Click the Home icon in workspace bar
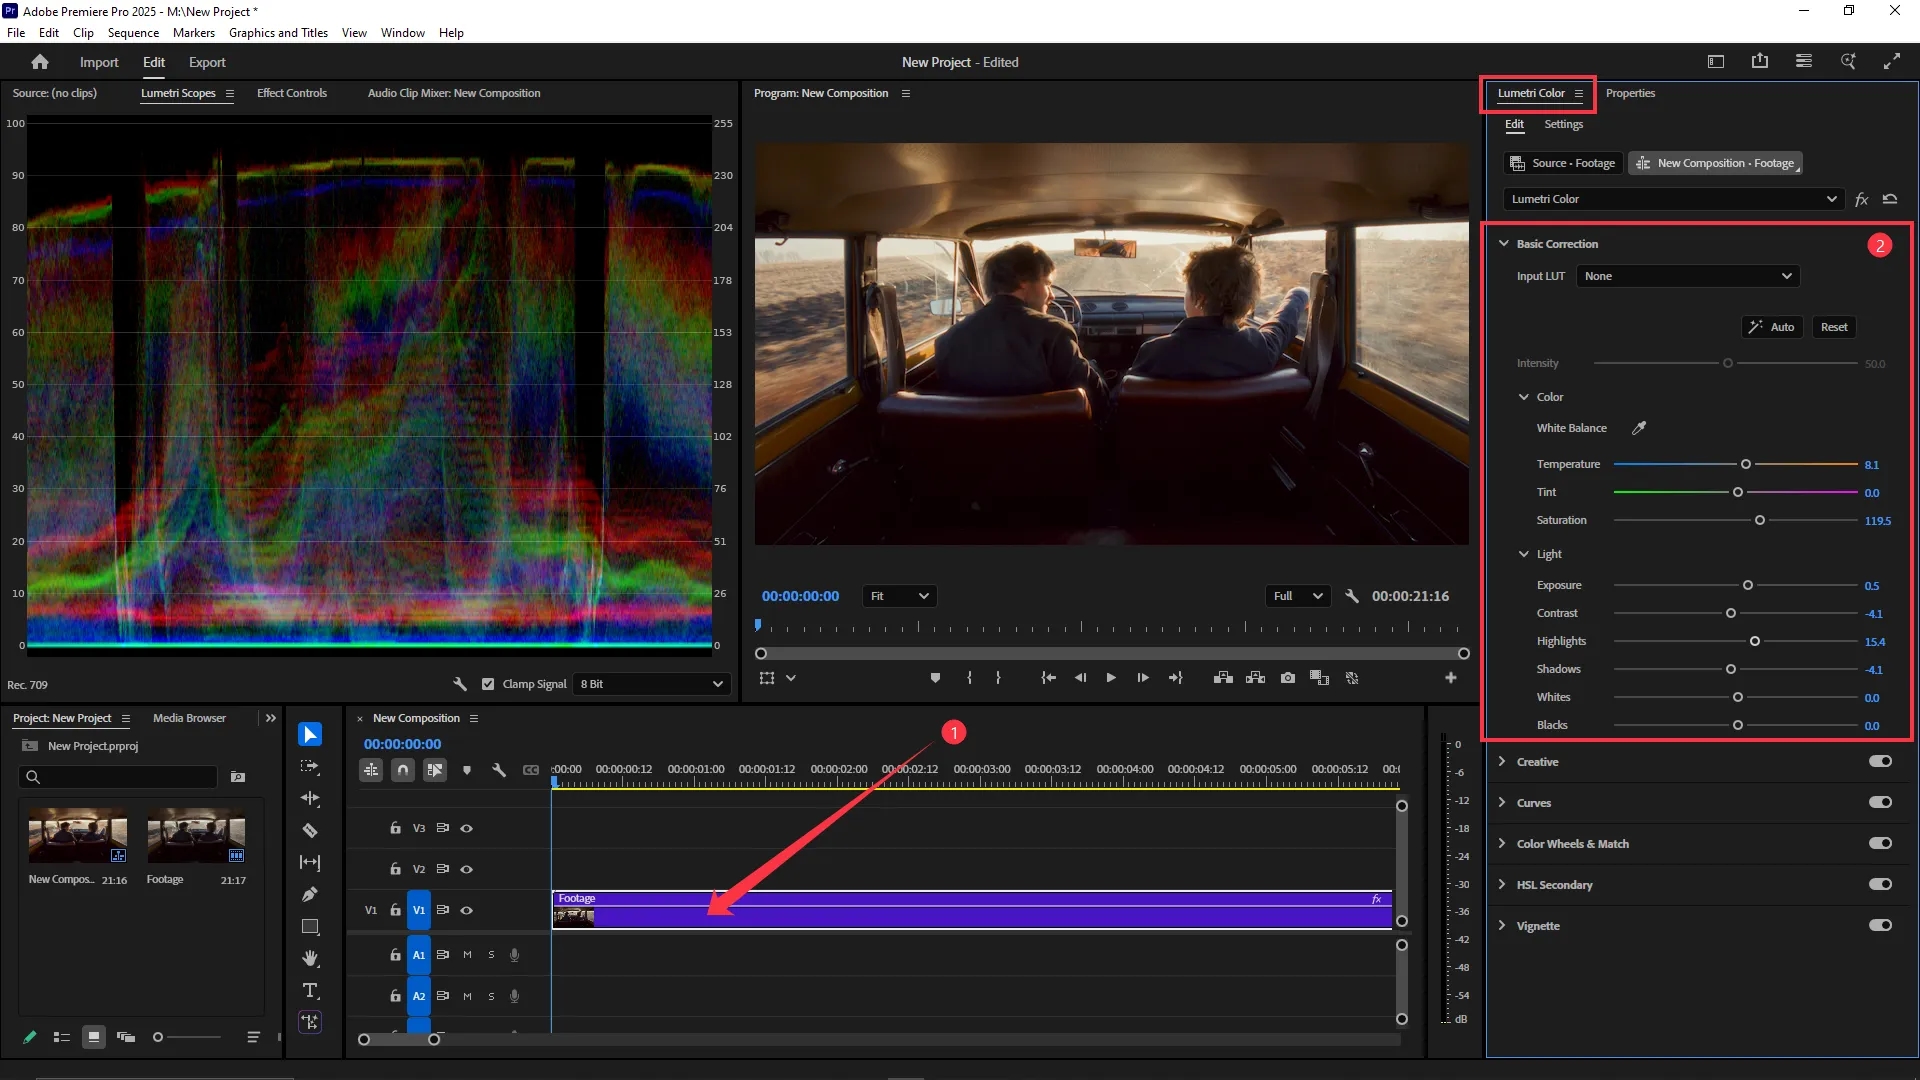This screenshot has width=1920, height=1080. tap(40, 62)
